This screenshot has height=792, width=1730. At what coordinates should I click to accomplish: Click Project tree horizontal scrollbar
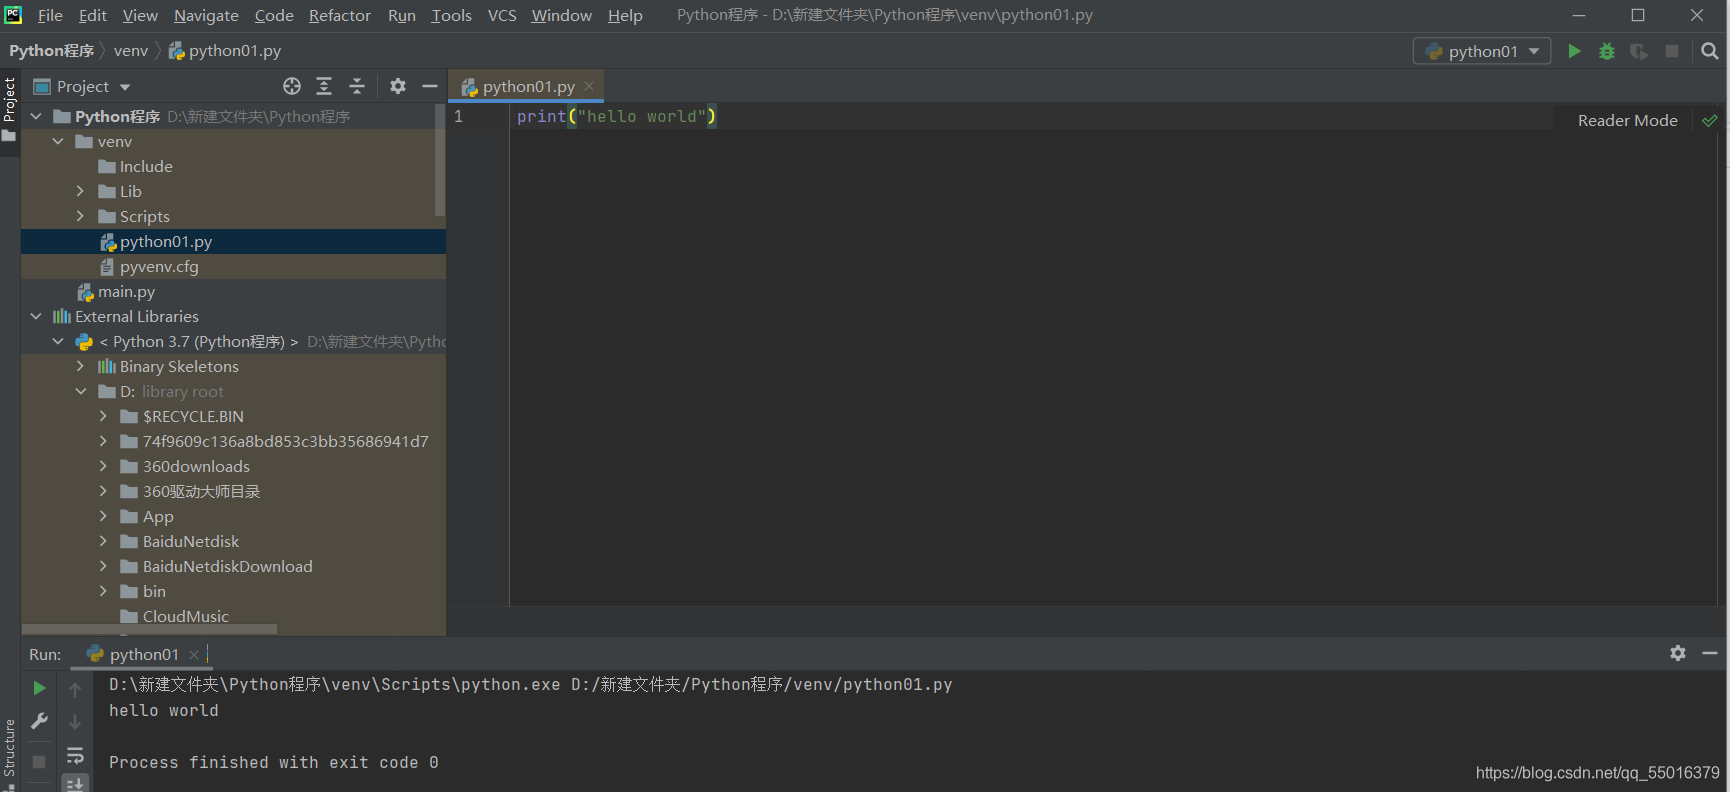(150, 630)
